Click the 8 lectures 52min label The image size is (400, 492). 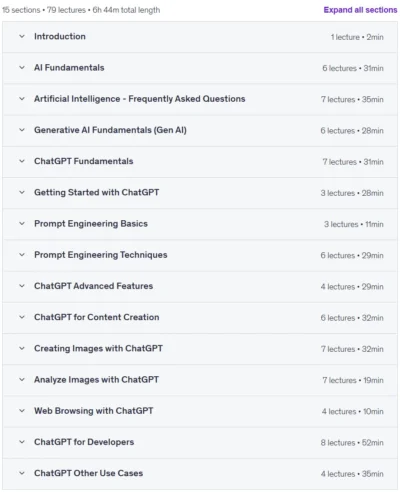tap(352, 443)
